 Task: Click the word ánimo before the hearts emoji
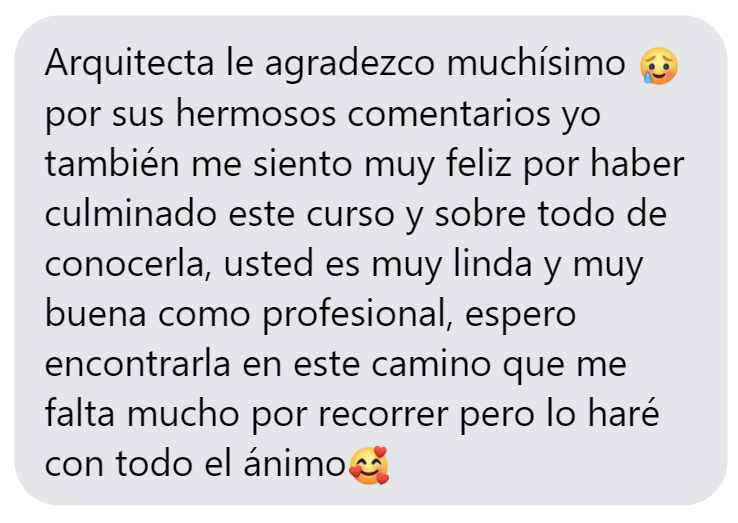coord(295,463)
